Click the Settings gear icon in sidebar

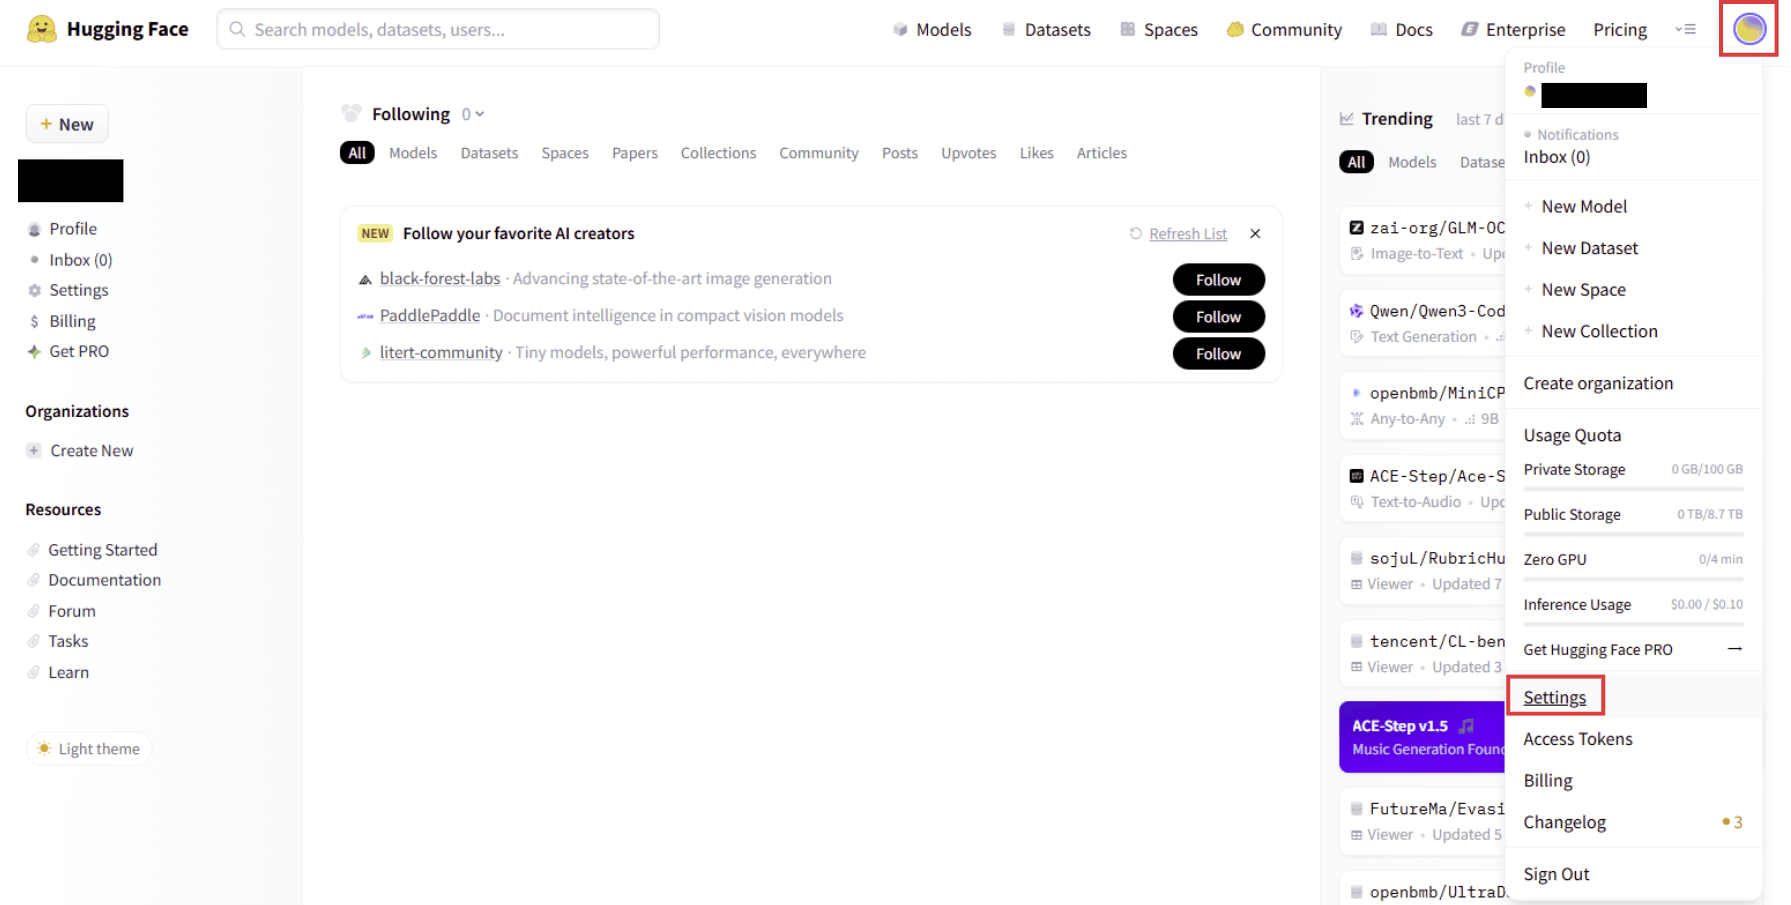pos(35,290)
